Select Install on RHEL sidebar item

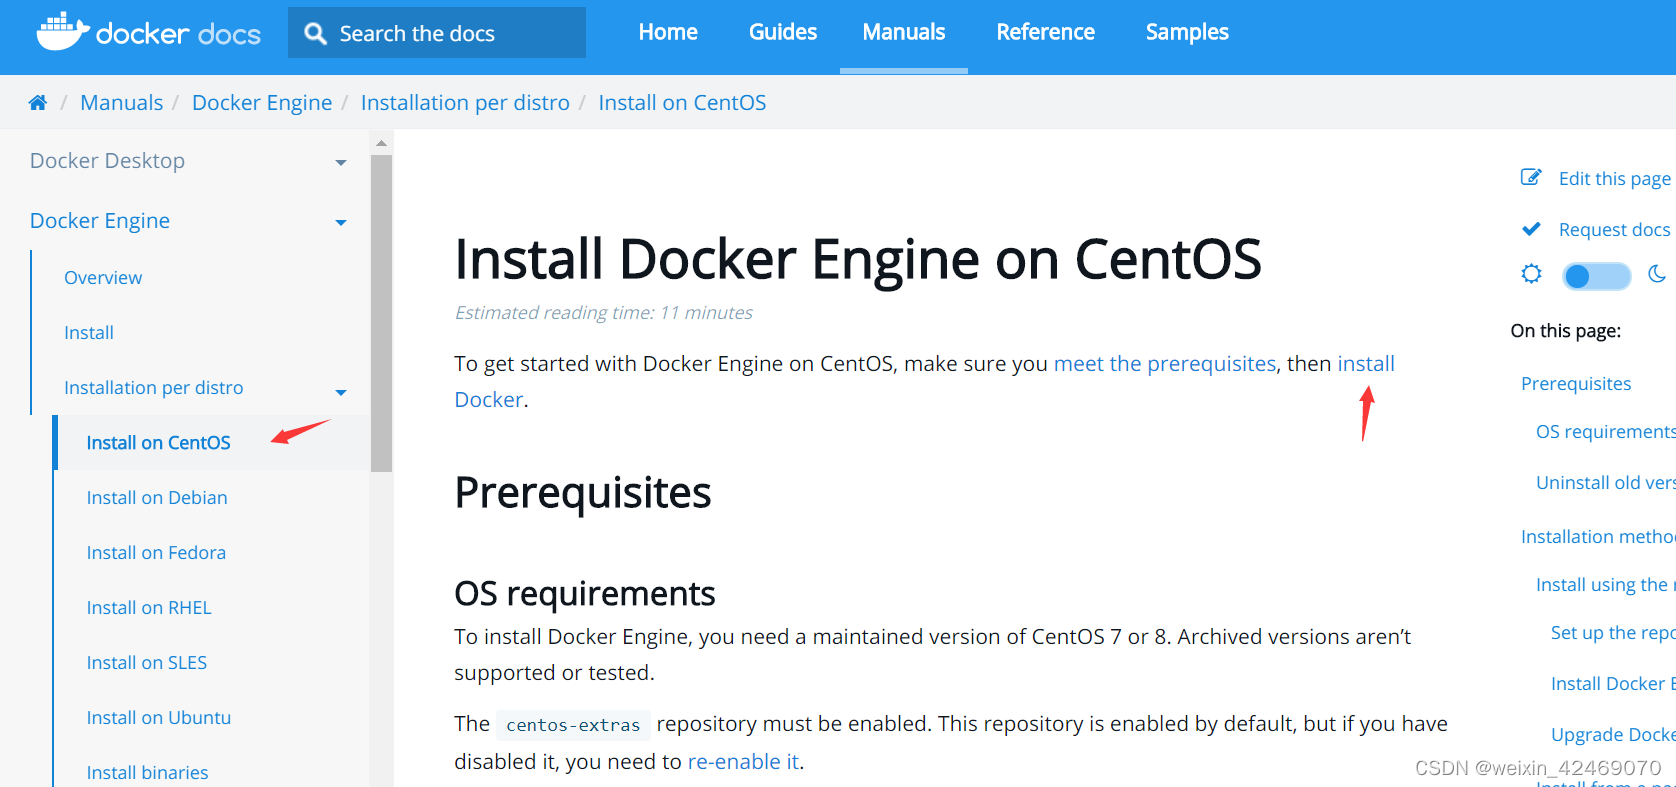click(149, 608)
